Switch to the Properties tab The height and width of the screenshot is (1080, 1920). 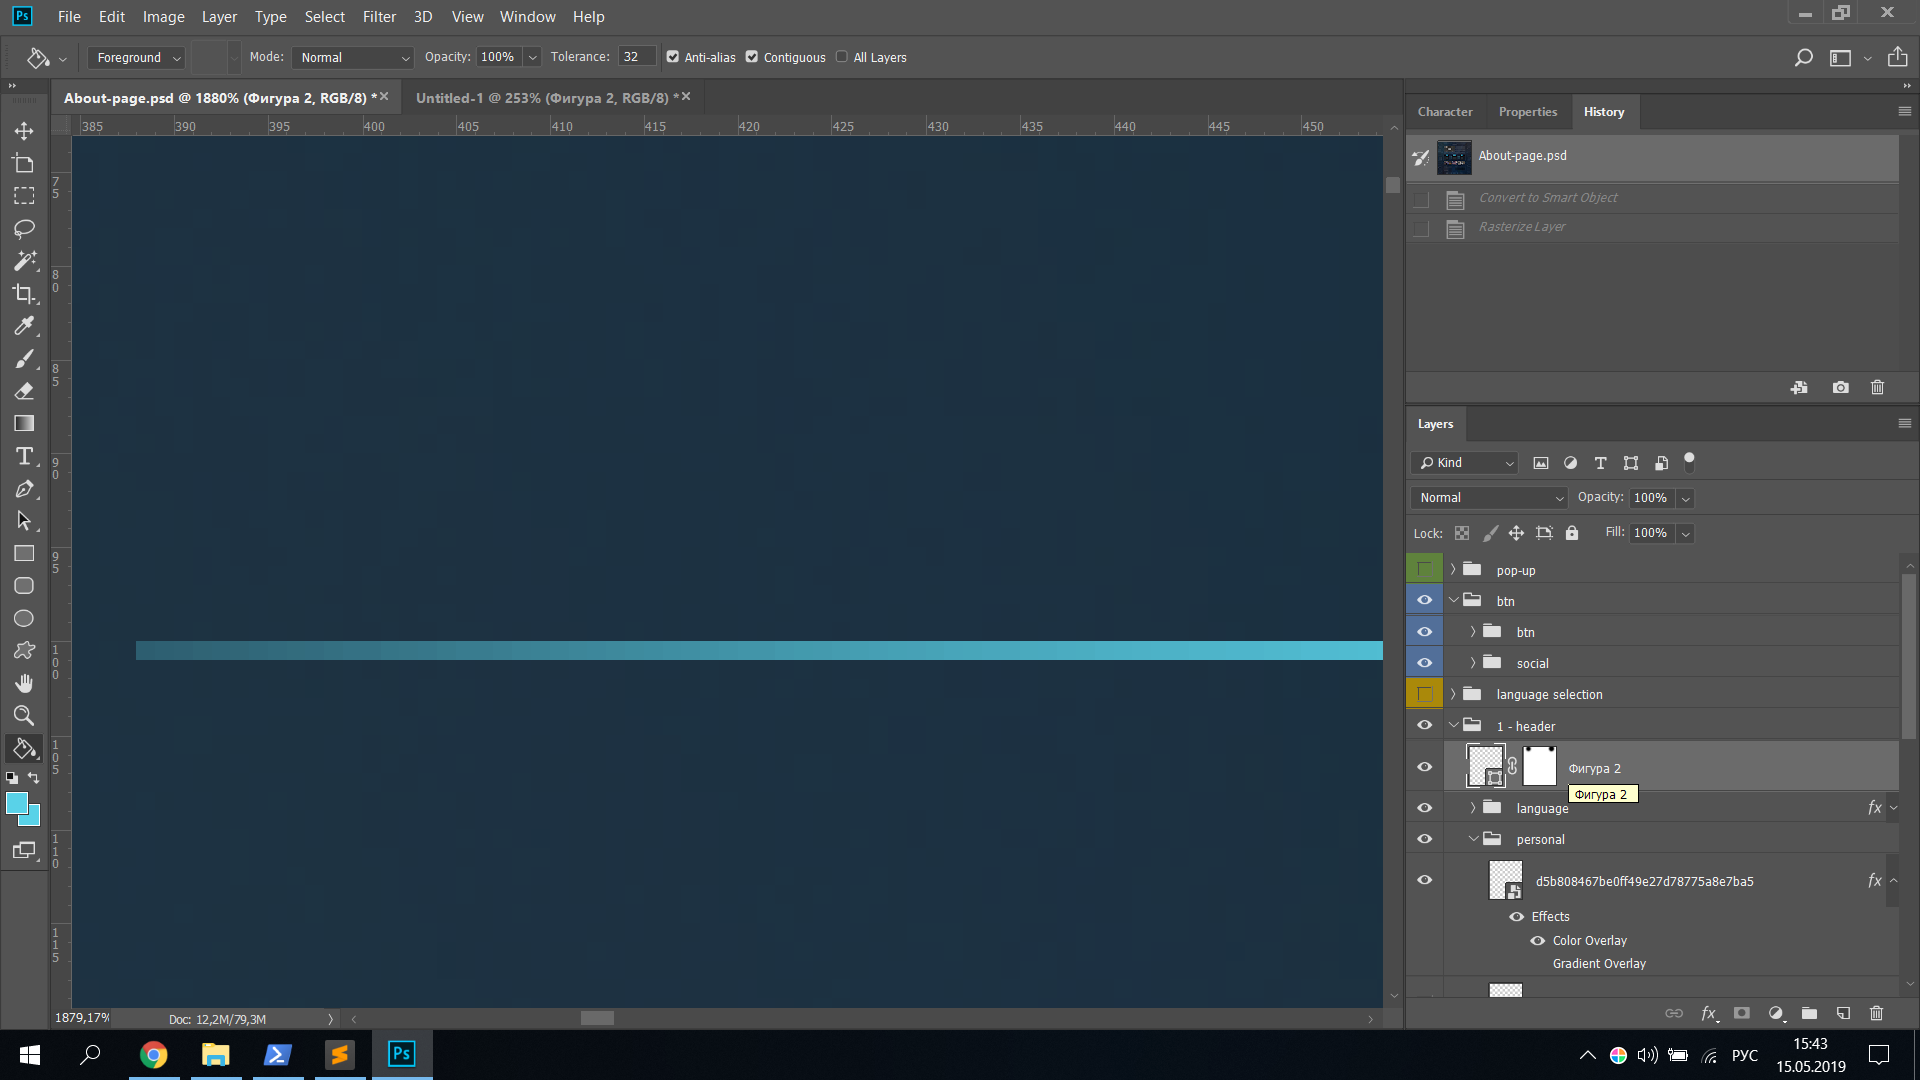tap(1528, 112)
